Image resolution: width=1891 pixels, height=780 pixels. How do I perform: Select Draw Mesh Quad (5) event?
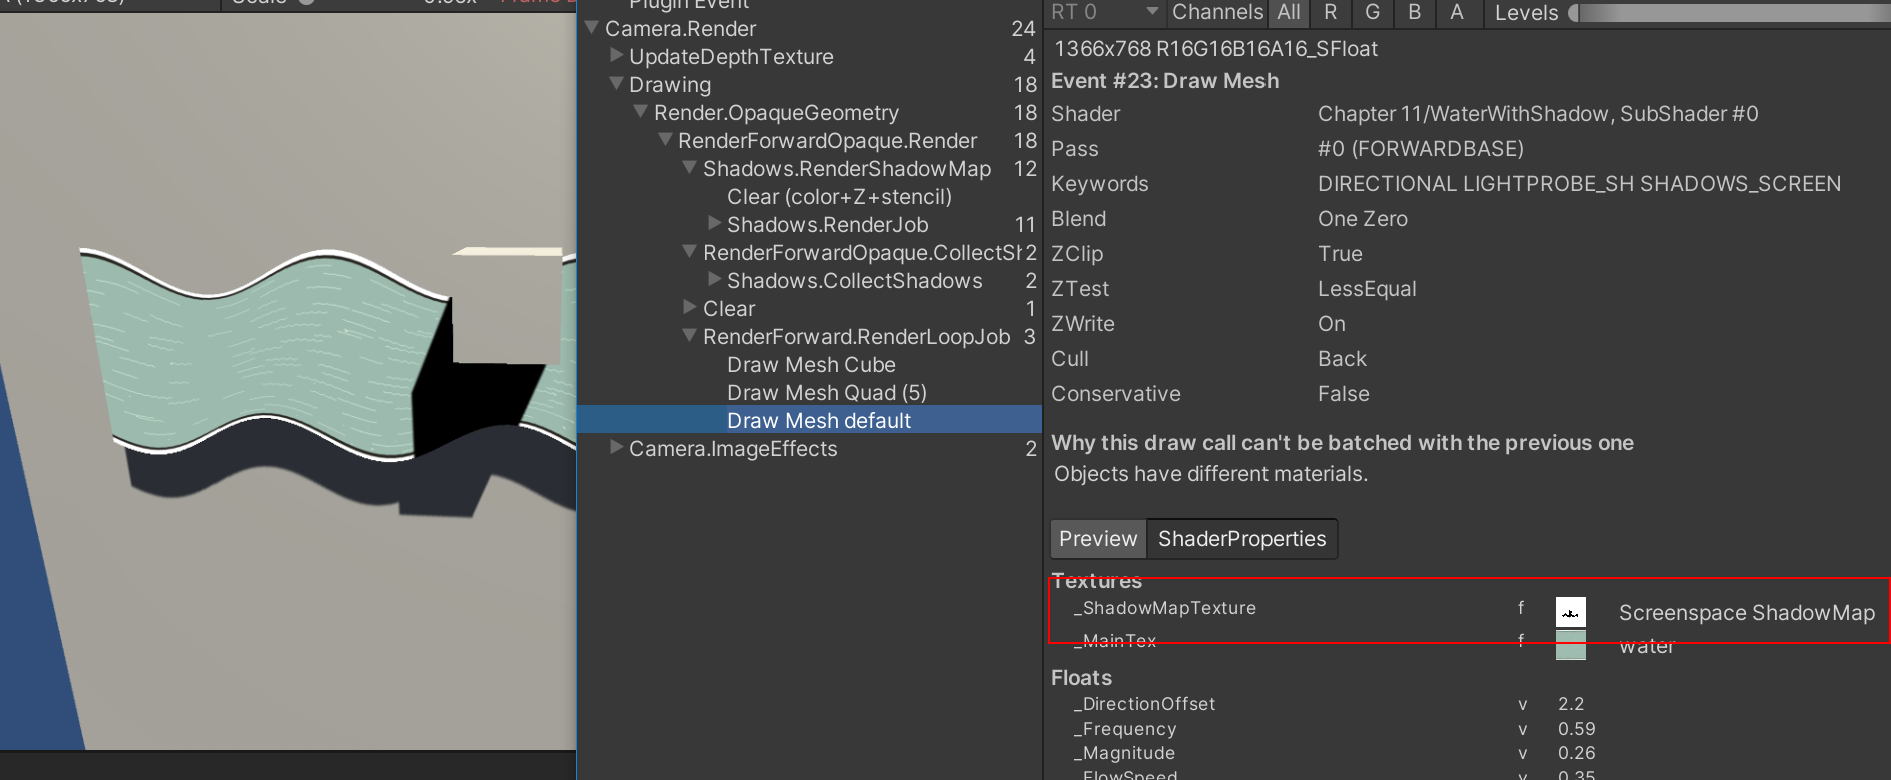coord(827,393)
